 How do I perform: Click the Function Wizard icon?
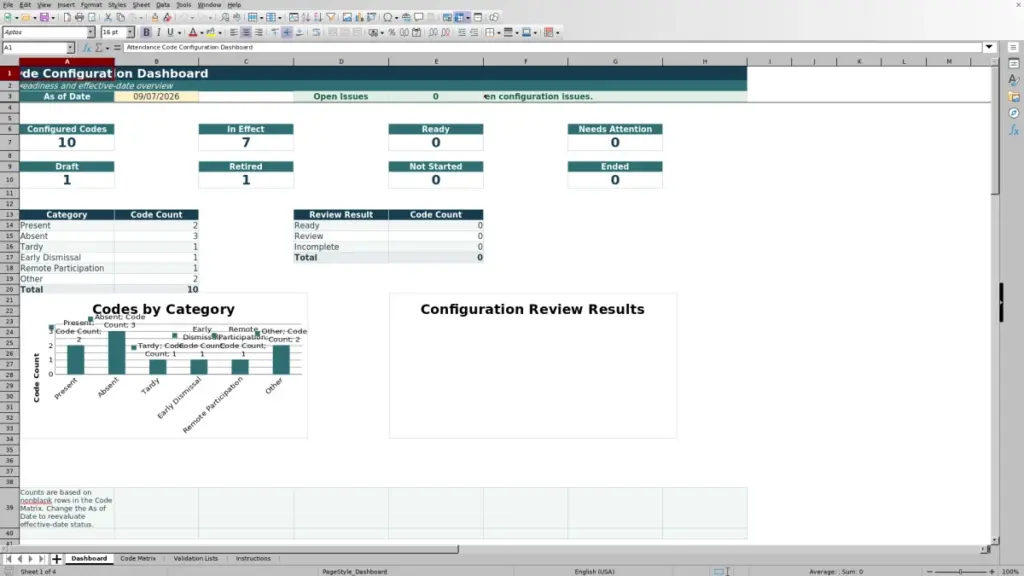[x=86, y=48]
